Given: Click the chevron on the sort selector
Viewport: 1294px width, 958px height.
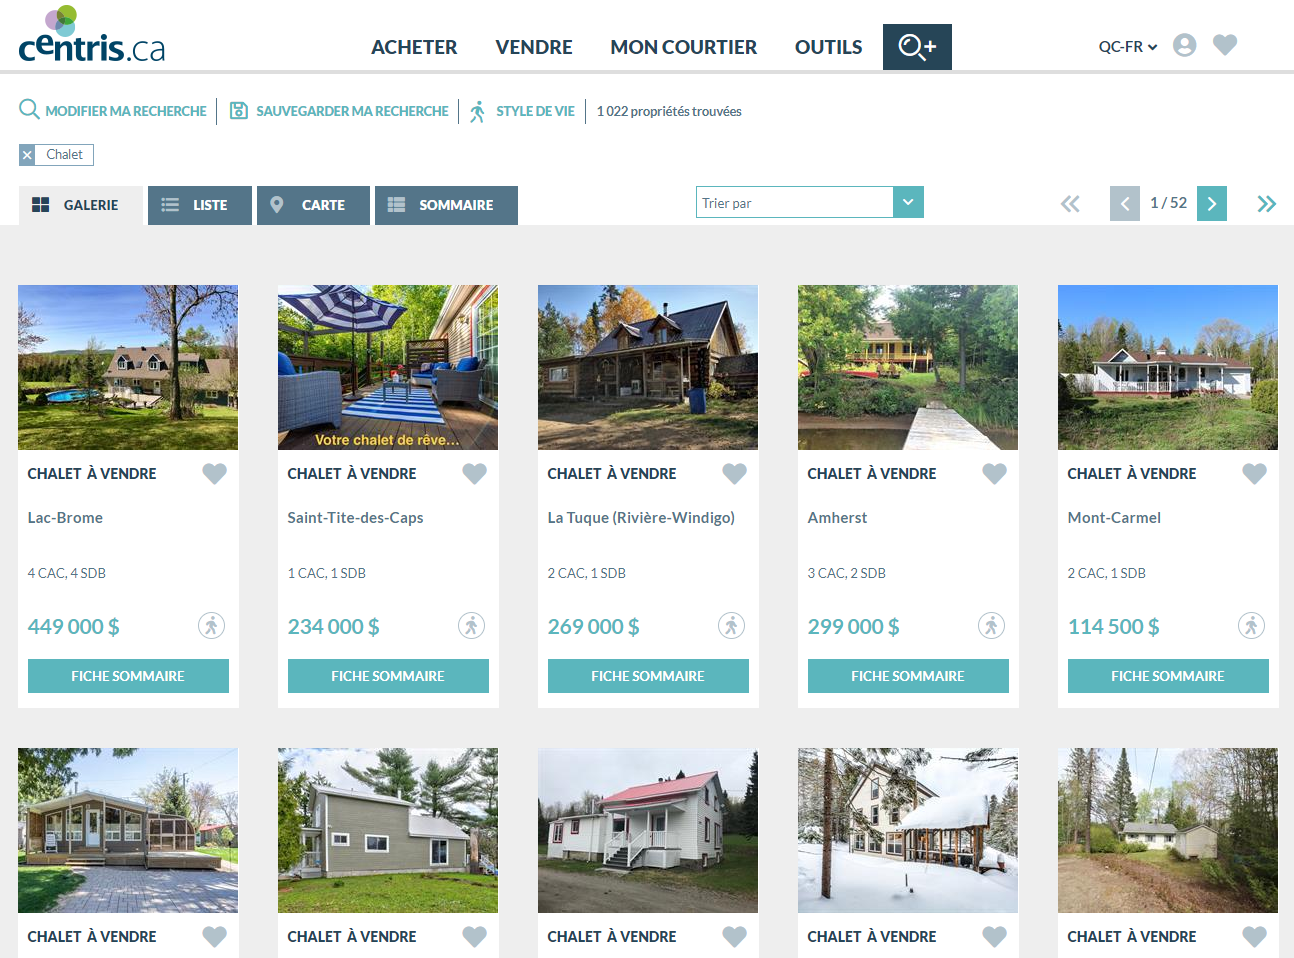Looking at the screenshot, I should click(908, 201).
